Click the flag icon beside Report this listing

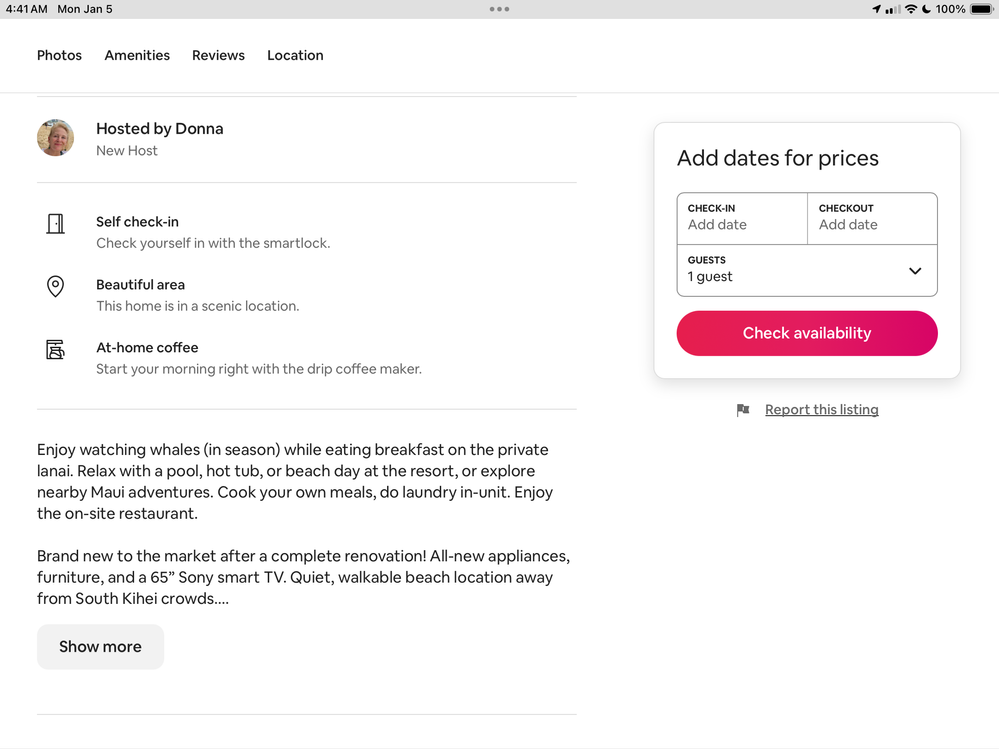click(743, 410)
